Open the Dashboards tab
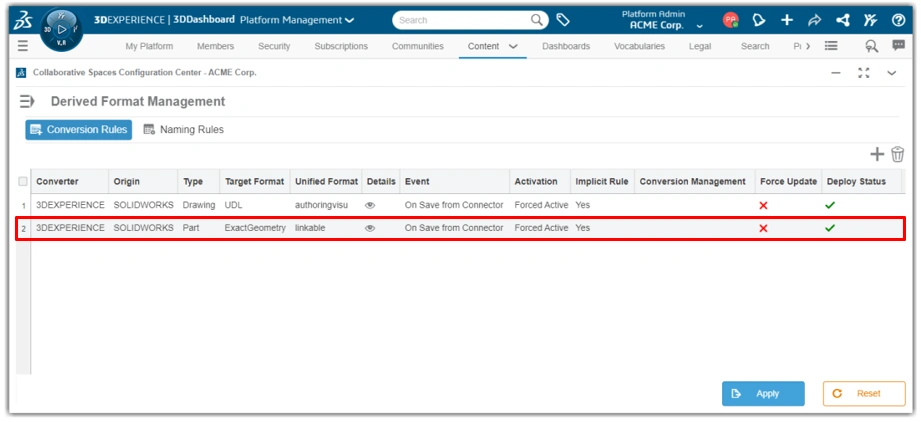This screenshot has height=422, width=921. (566, 46)
